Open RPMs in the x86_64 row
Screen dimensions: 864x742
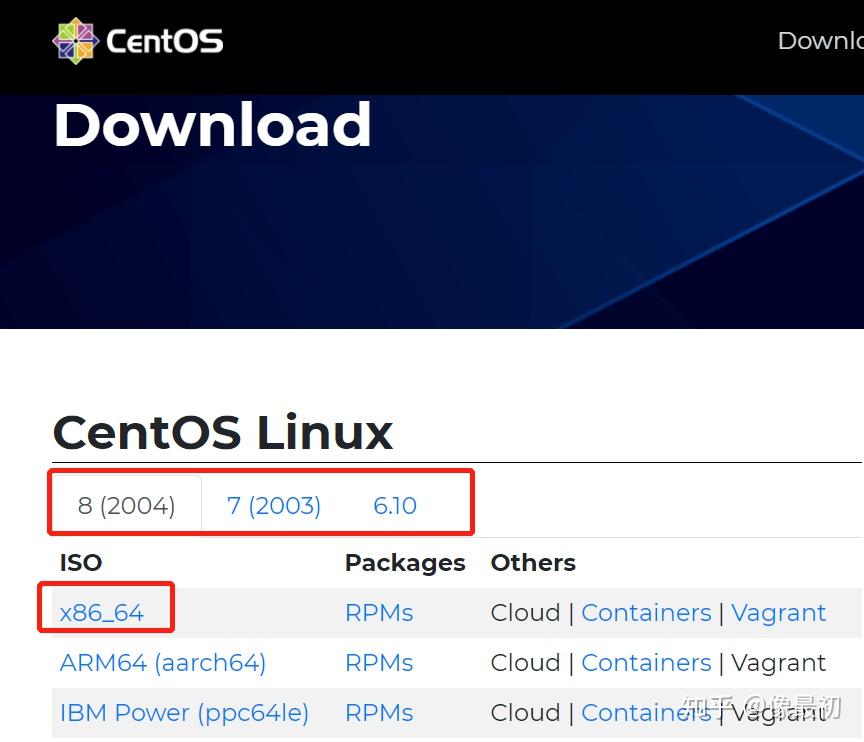point(379,612)
